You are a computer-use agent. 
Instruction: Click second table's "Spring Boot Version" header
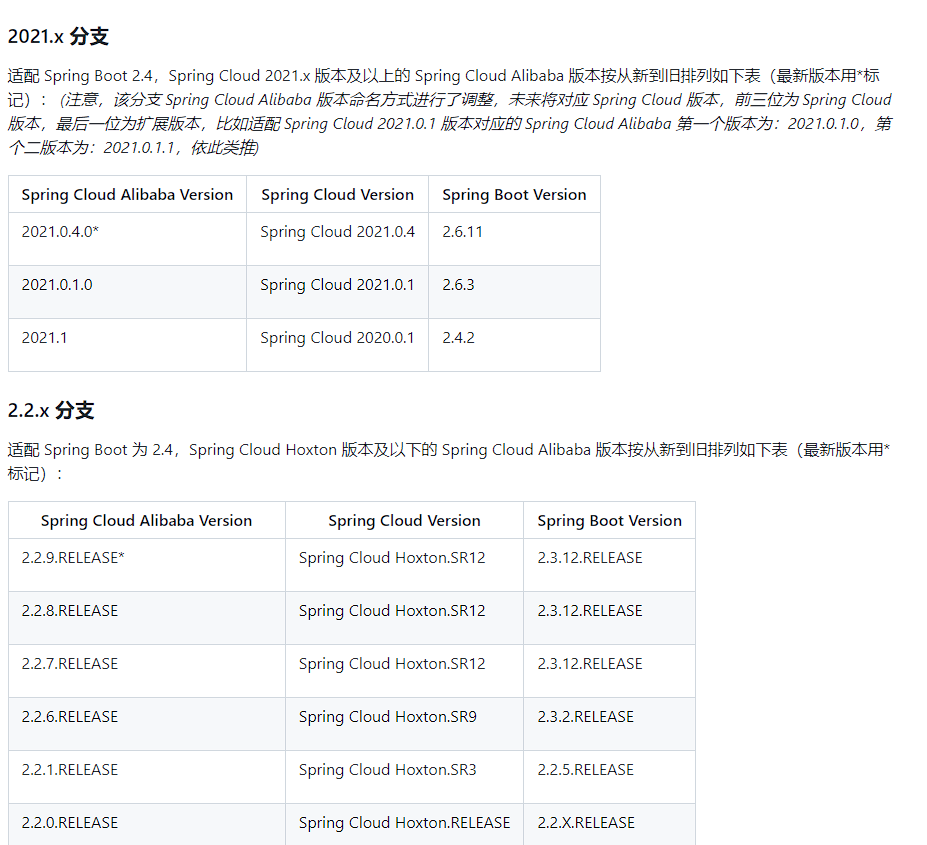(x=610, y=520)
